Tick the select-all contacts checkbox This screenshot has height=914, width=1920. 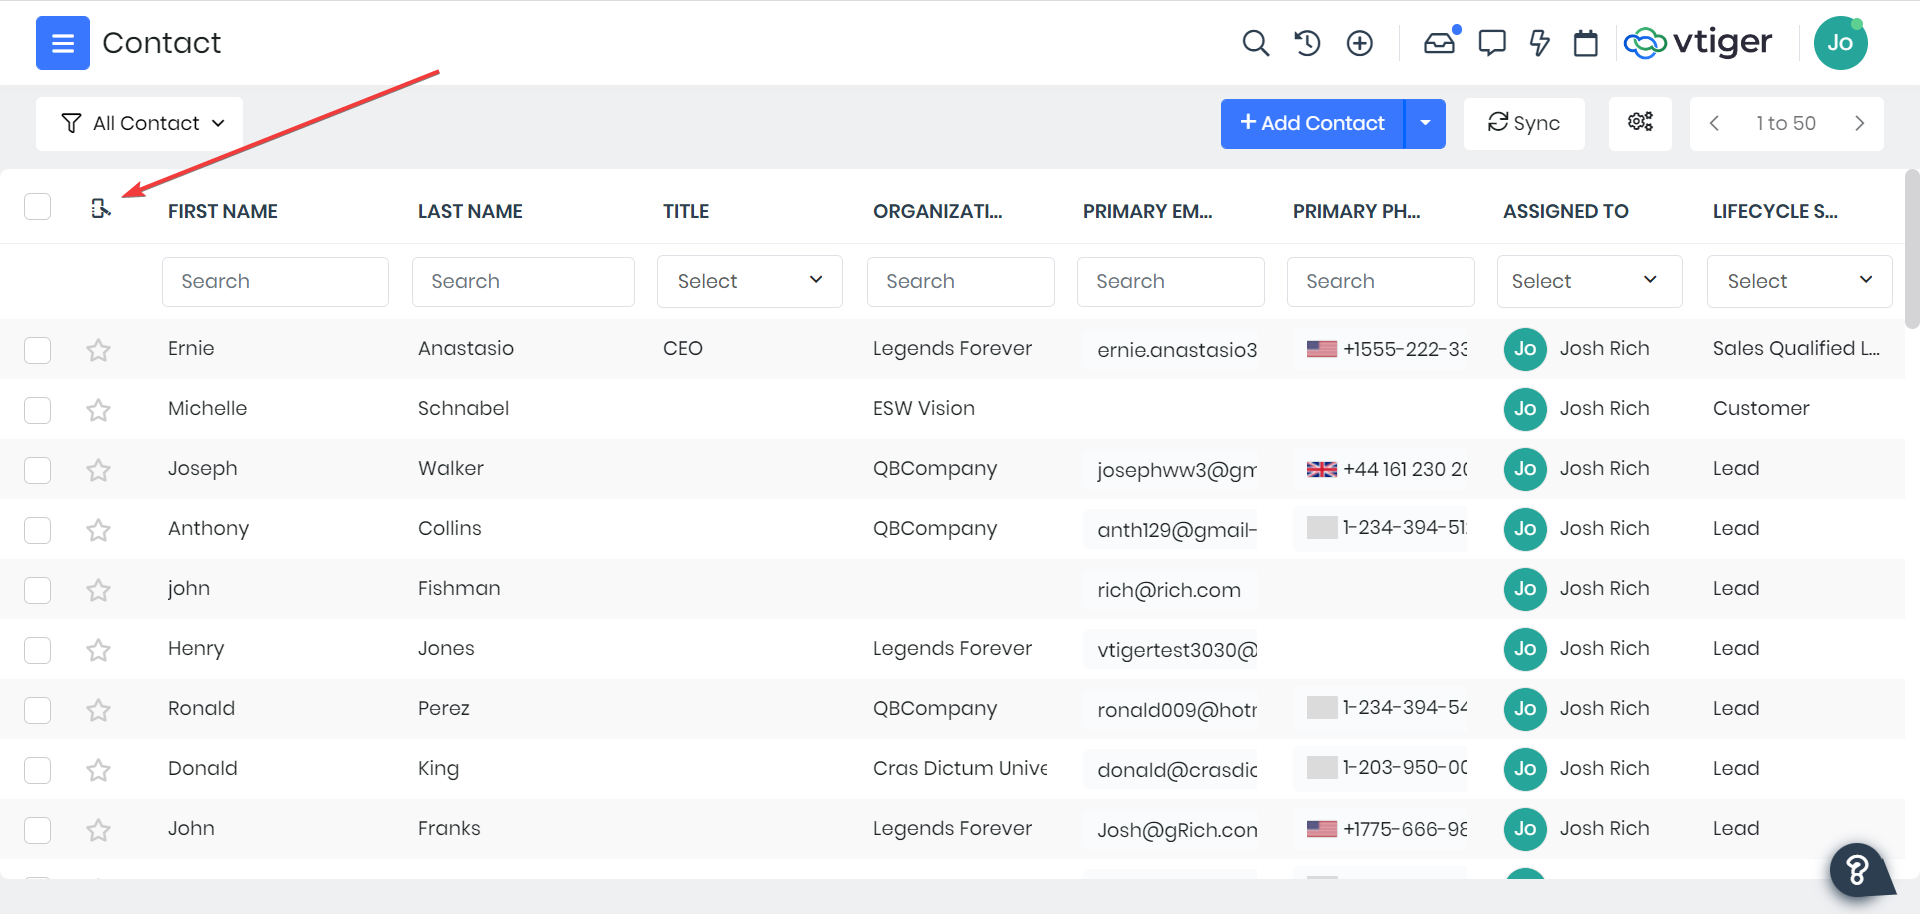38,207
